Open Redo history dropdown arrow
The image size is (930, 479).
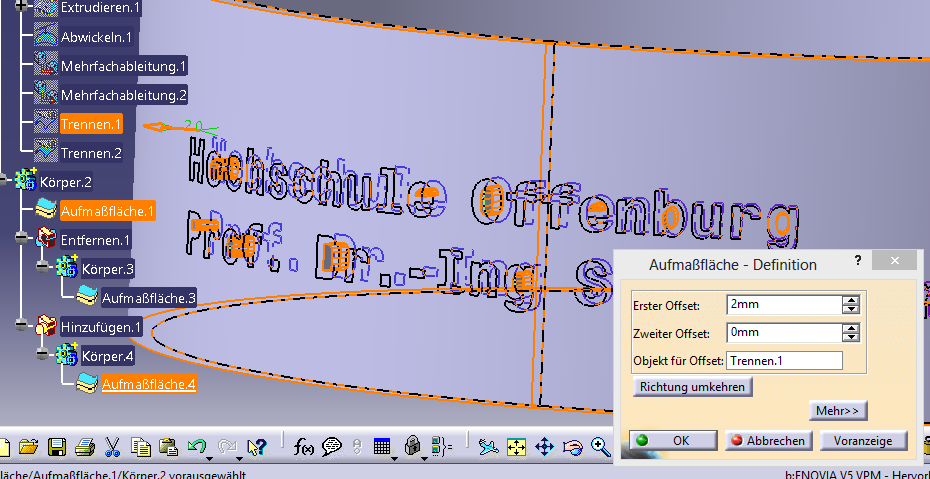coord(240,458)
